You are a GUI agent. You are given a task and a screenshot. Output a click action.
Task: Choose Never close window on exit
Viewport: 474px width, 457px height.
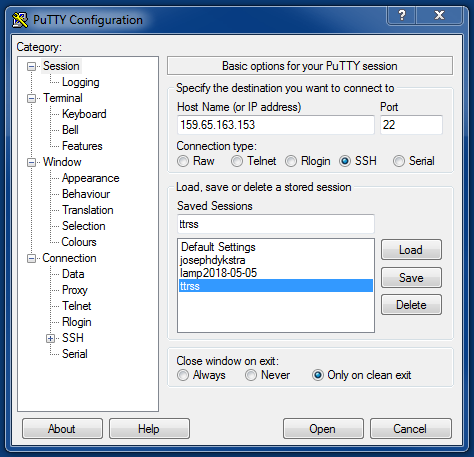pos(251,375)
